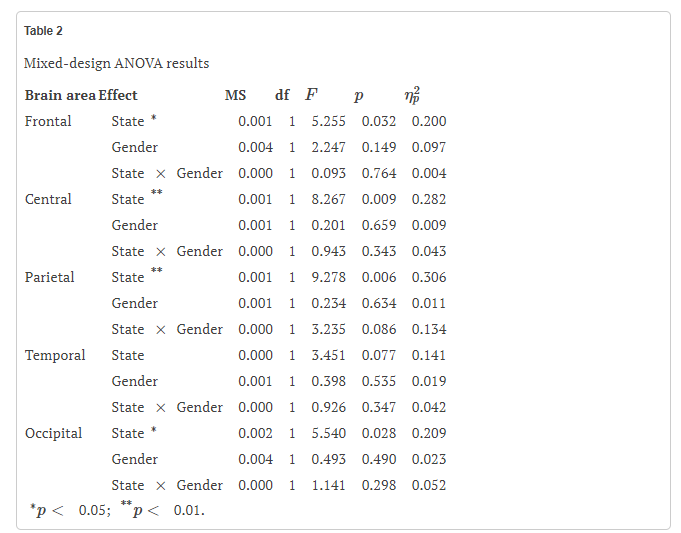Click the F column header
This screenshot has height=533, width=681.
(311, 95)
